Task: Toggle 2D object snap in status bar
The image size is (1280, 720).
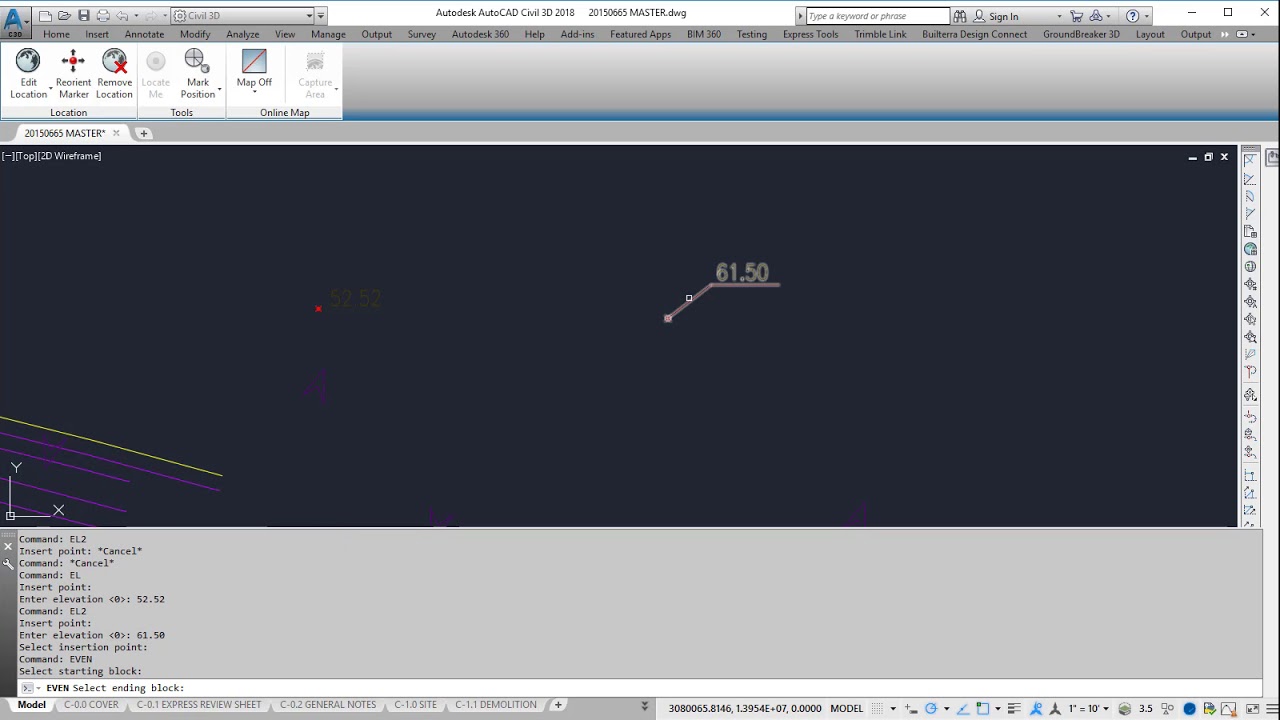Action: [983, 708]
